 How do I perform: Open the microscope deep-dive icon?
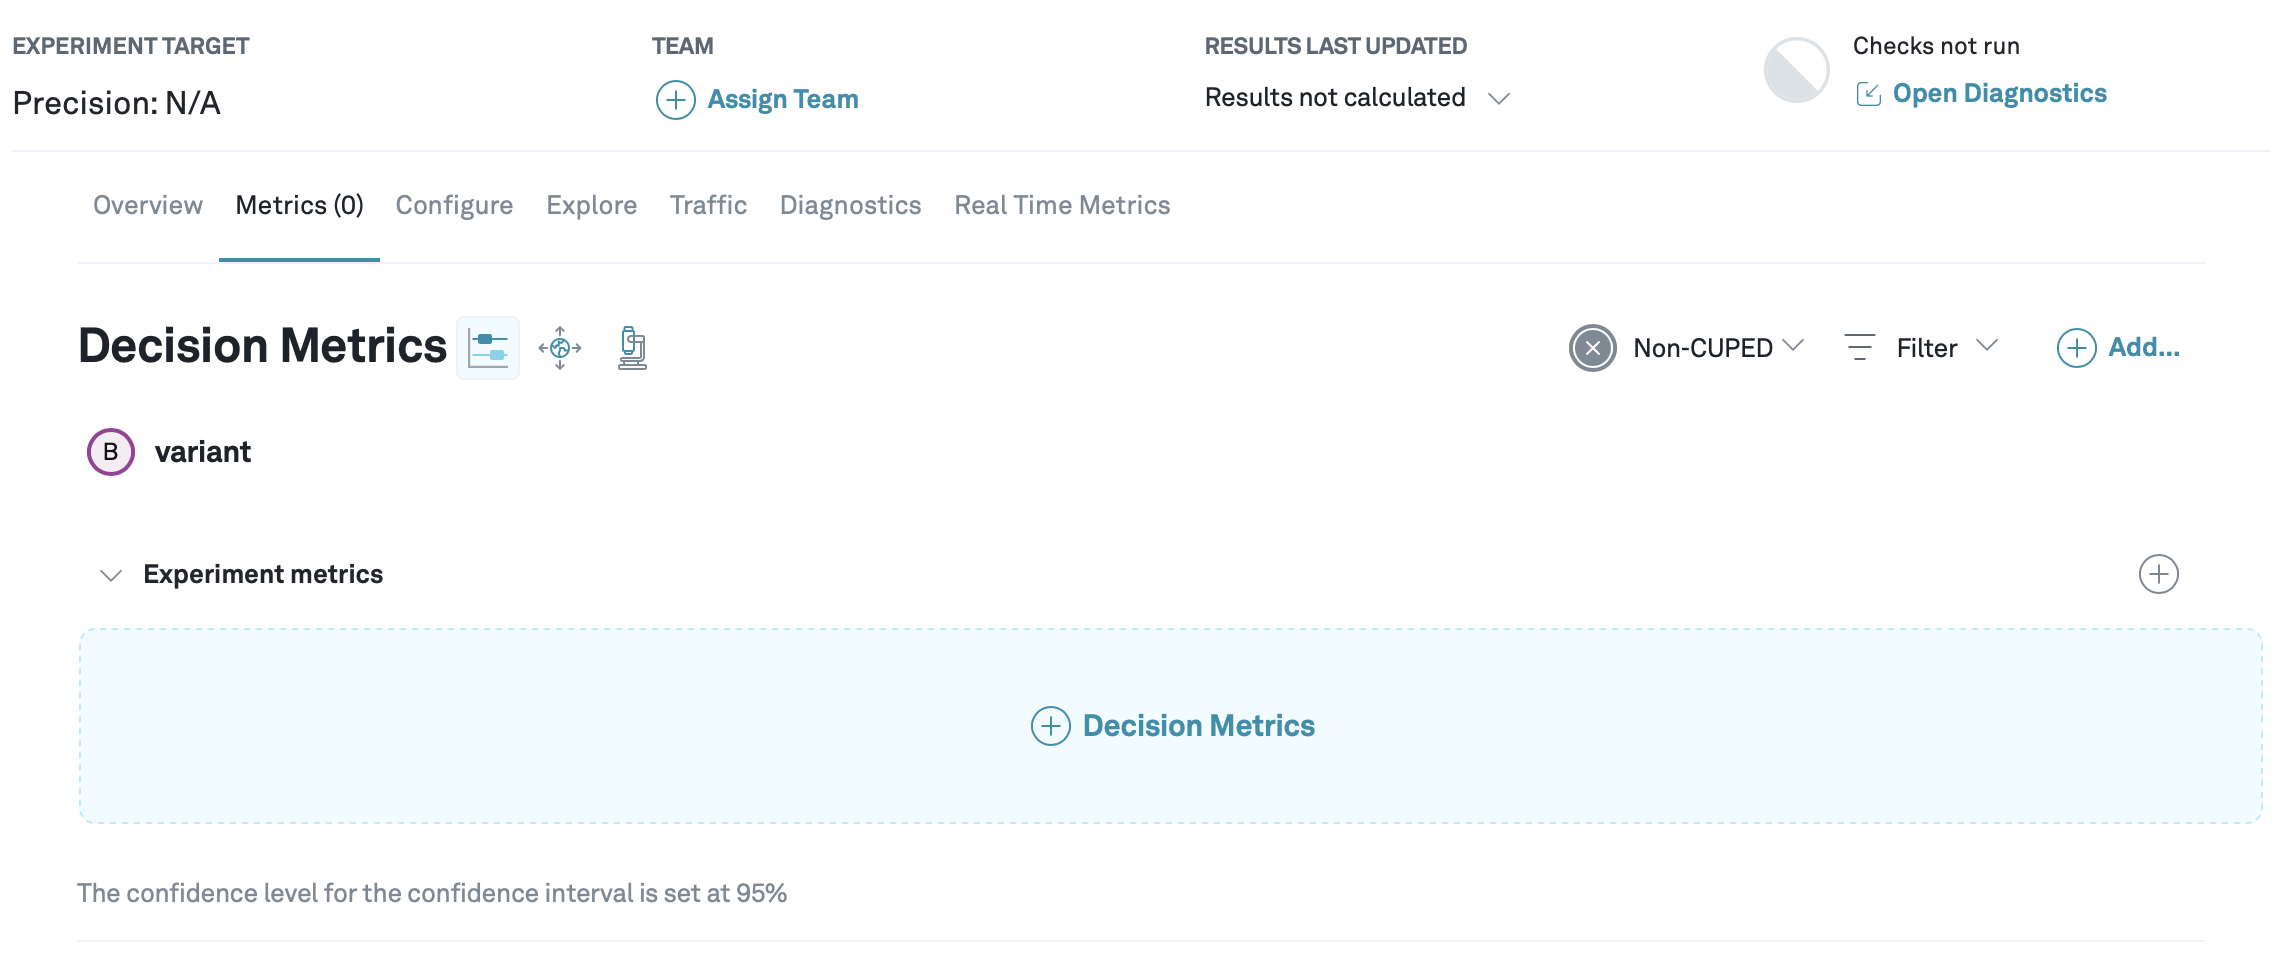click(x=631, y=349)
